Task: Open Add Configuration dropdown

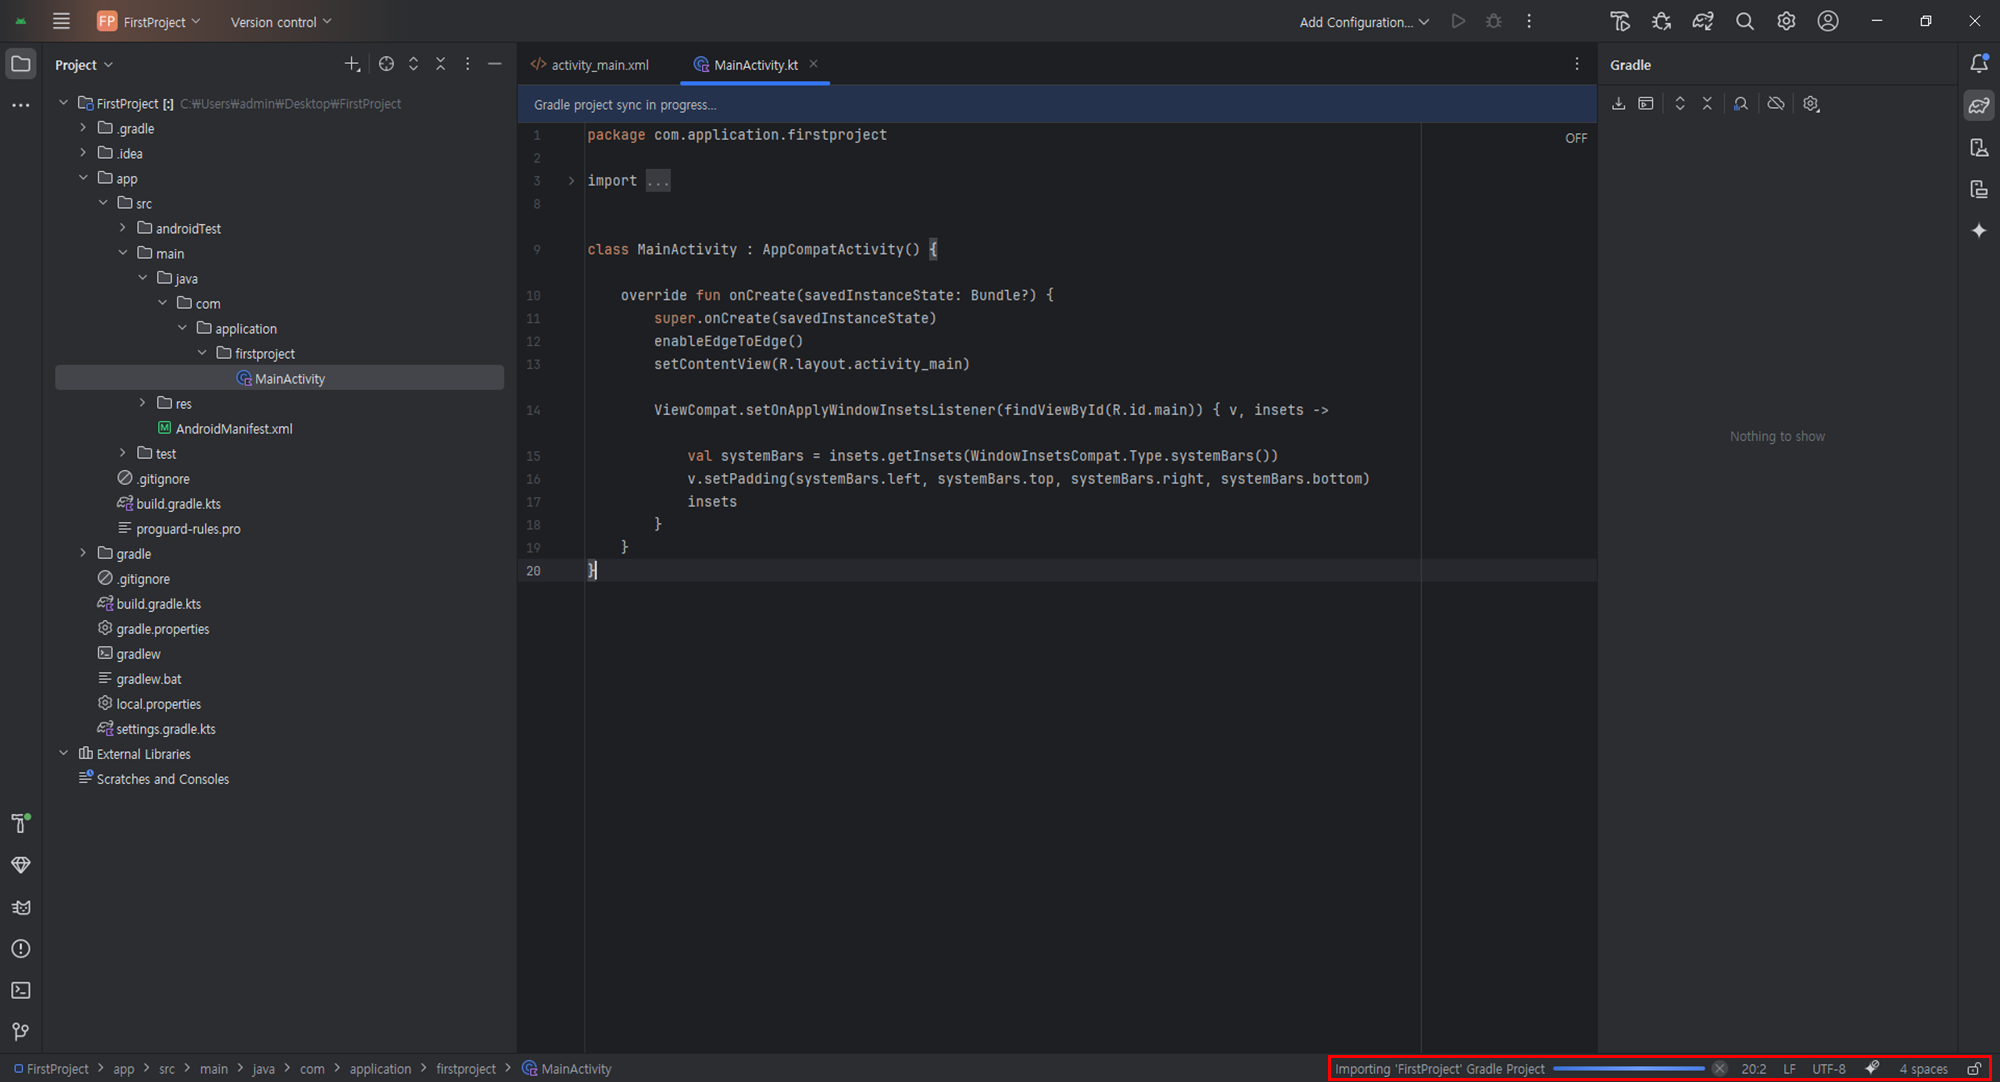Action: point(1364,22)
